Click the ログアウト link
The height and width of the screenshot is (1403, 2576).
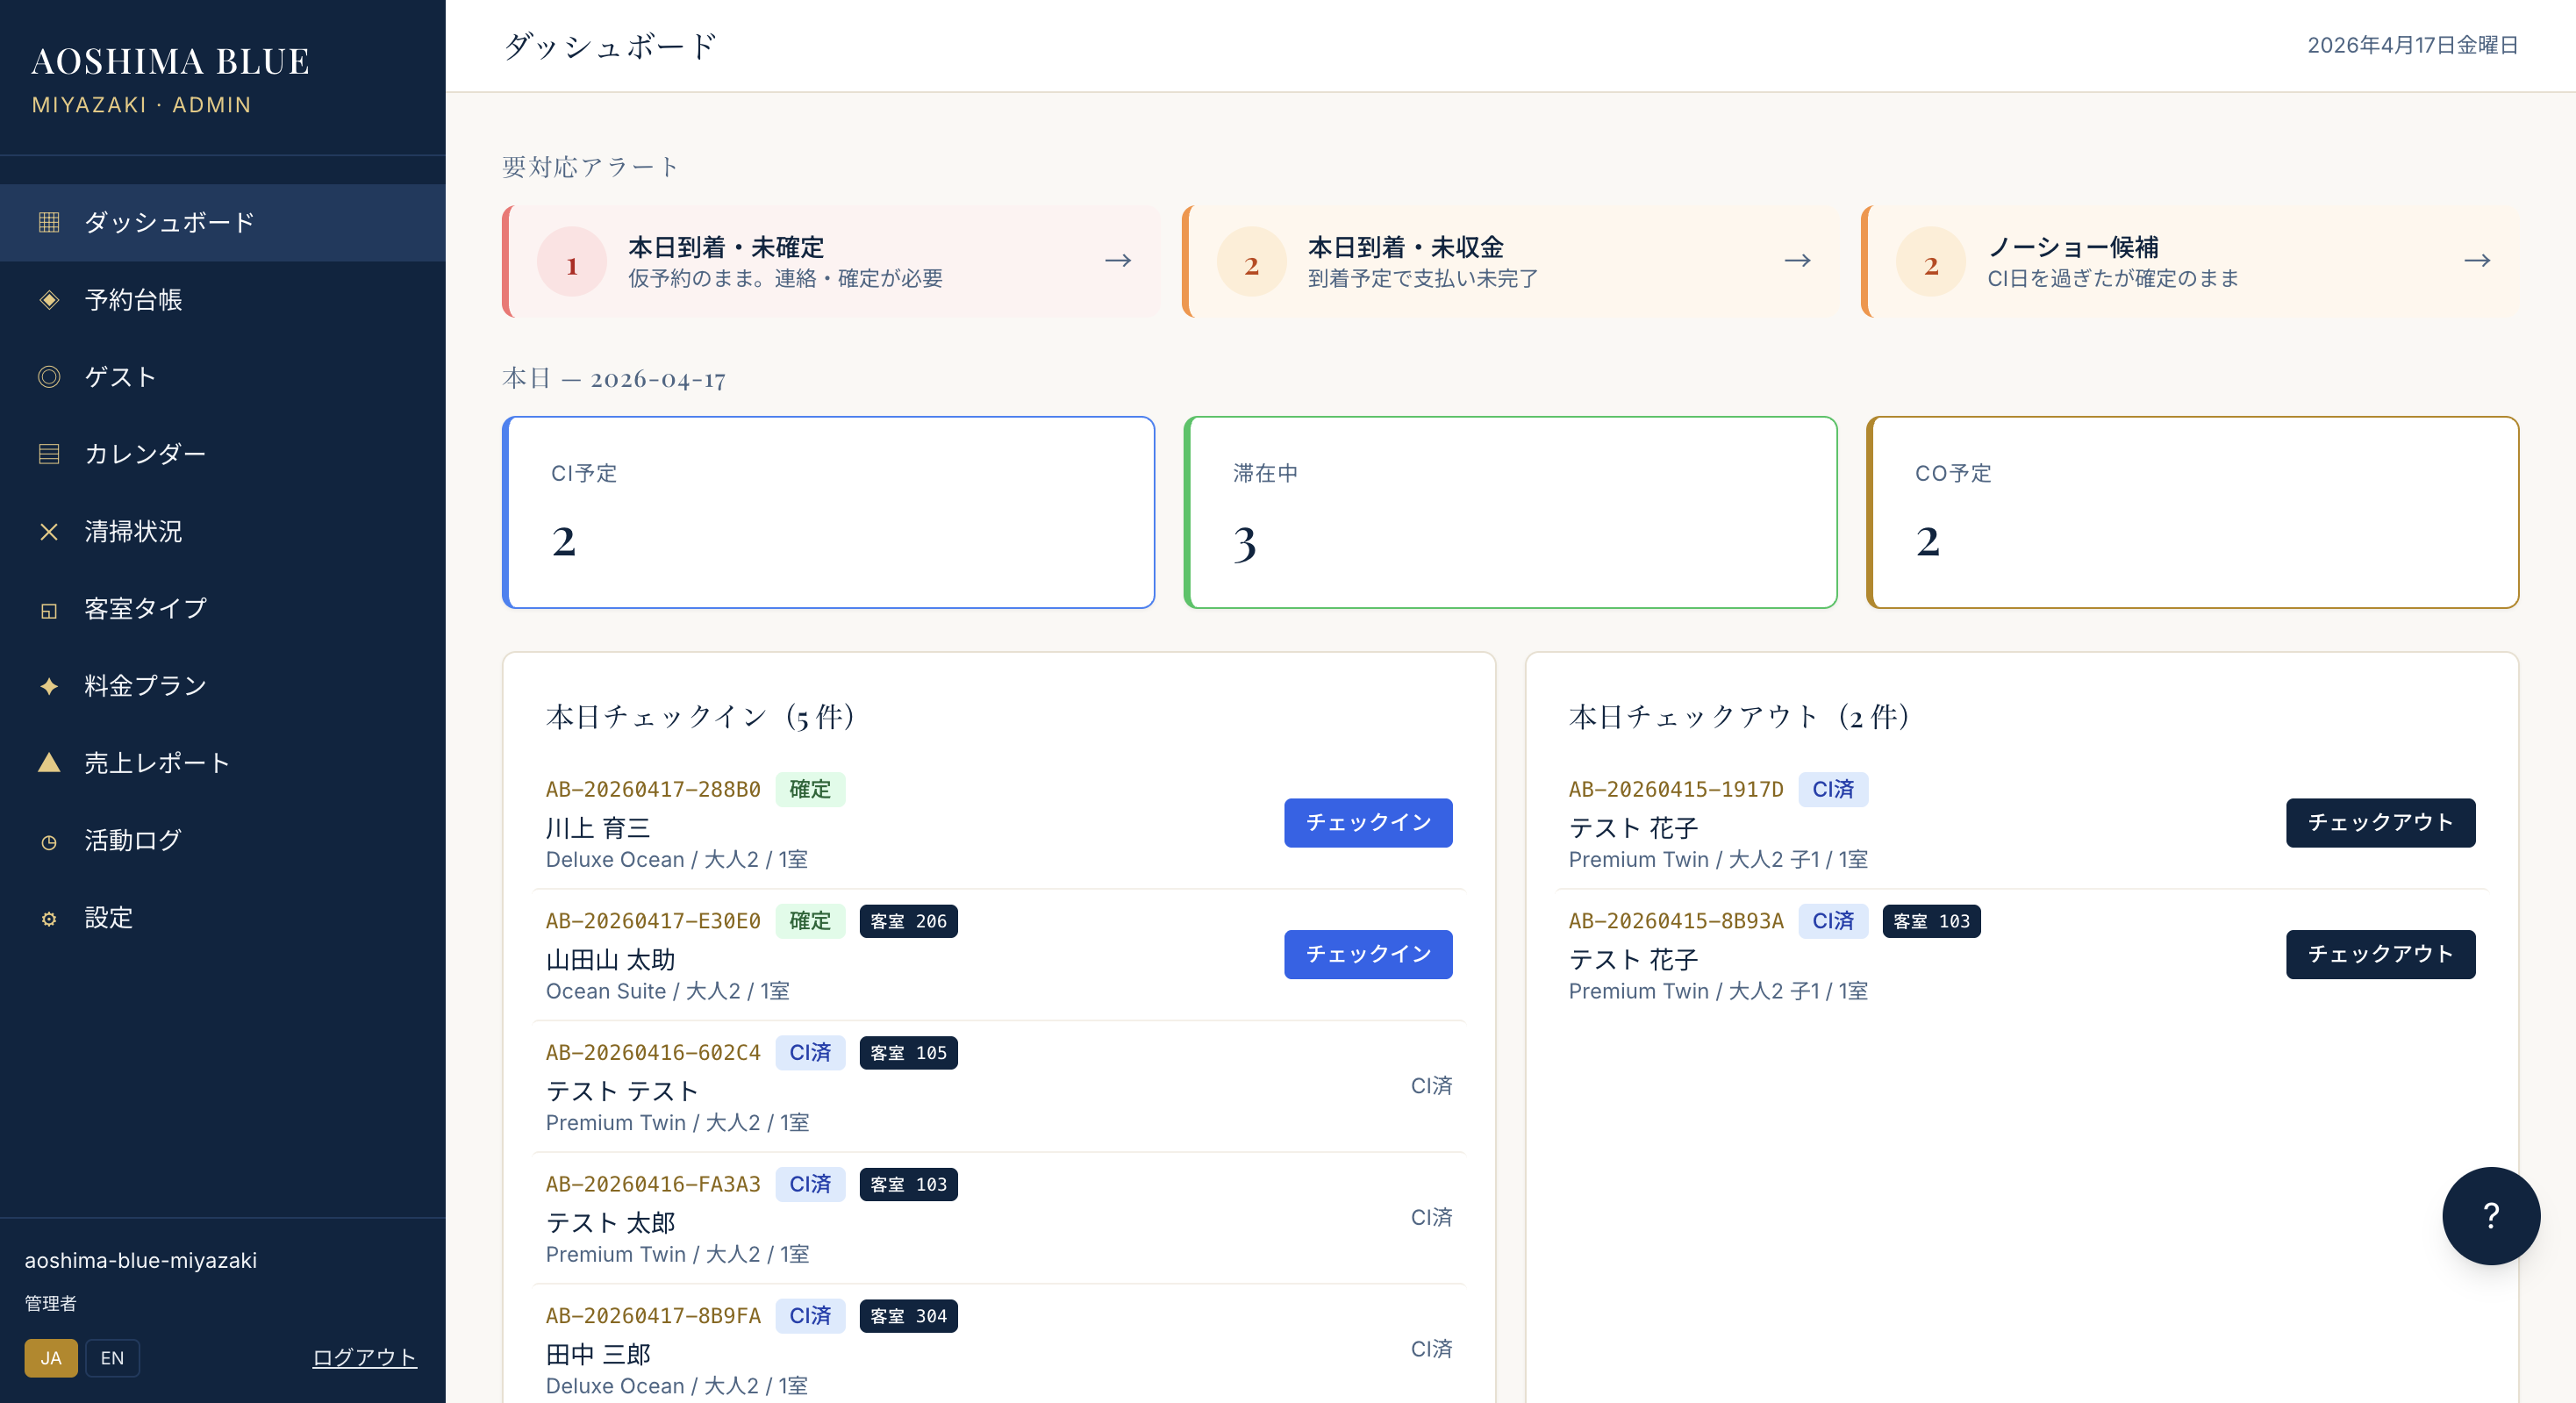[x=364, y=1357]
